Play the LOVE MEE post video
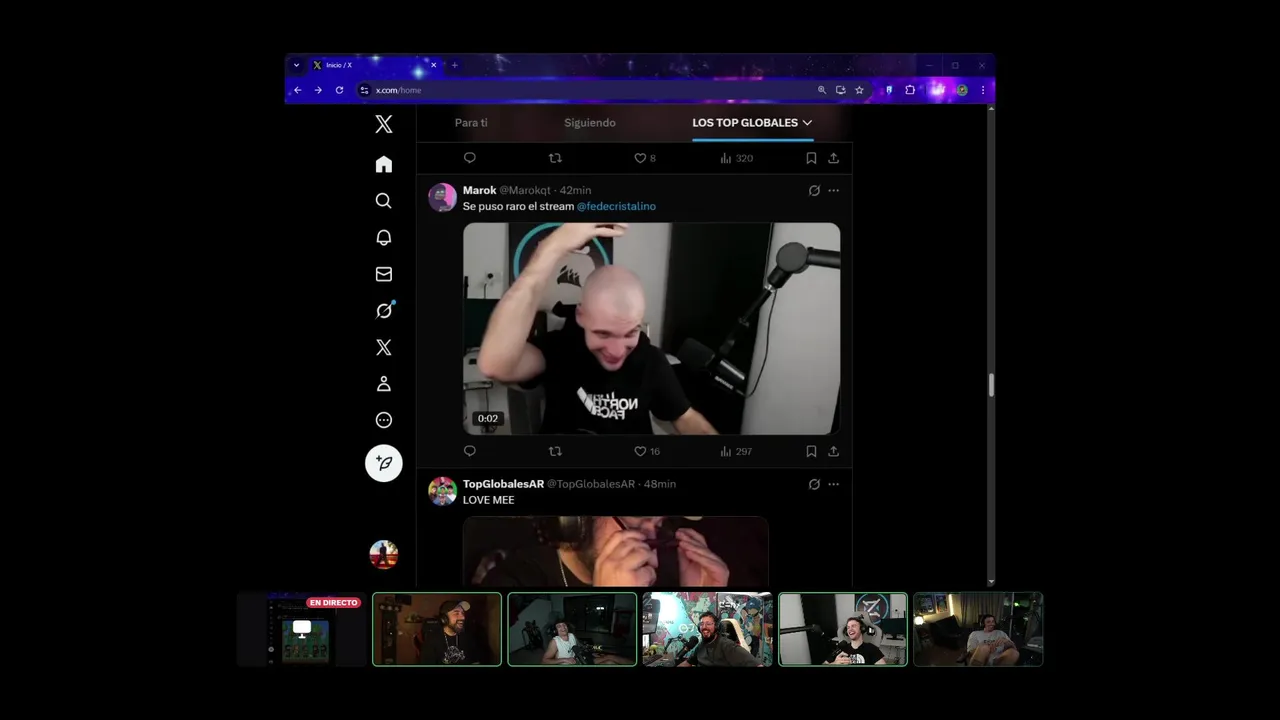1280x720 pixels. coord(616,551)
